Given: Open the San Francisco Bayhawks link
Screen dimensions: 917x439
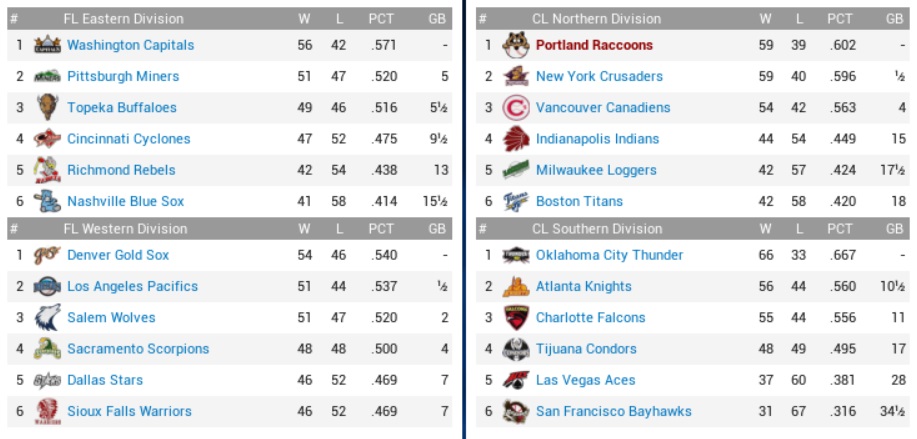Looking at the screenshot, I should pyautogui.click(x=613, y=411).
